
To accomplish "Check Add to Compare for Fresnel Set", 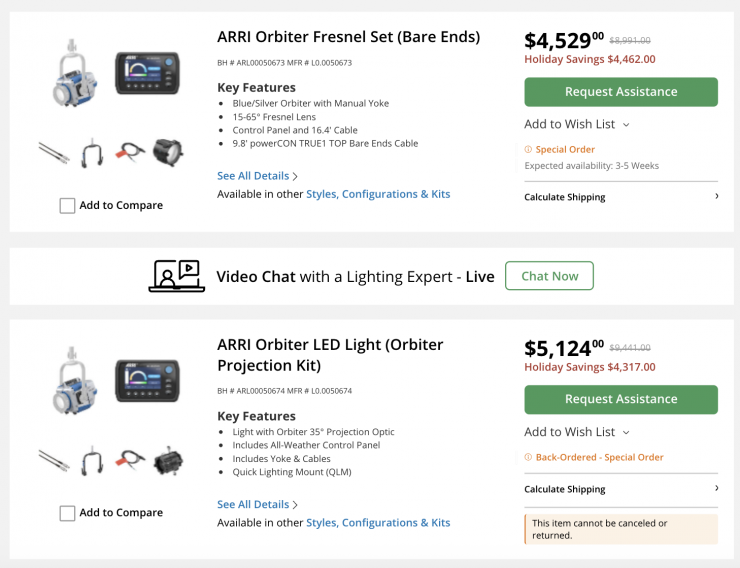I will click(67, 205).
